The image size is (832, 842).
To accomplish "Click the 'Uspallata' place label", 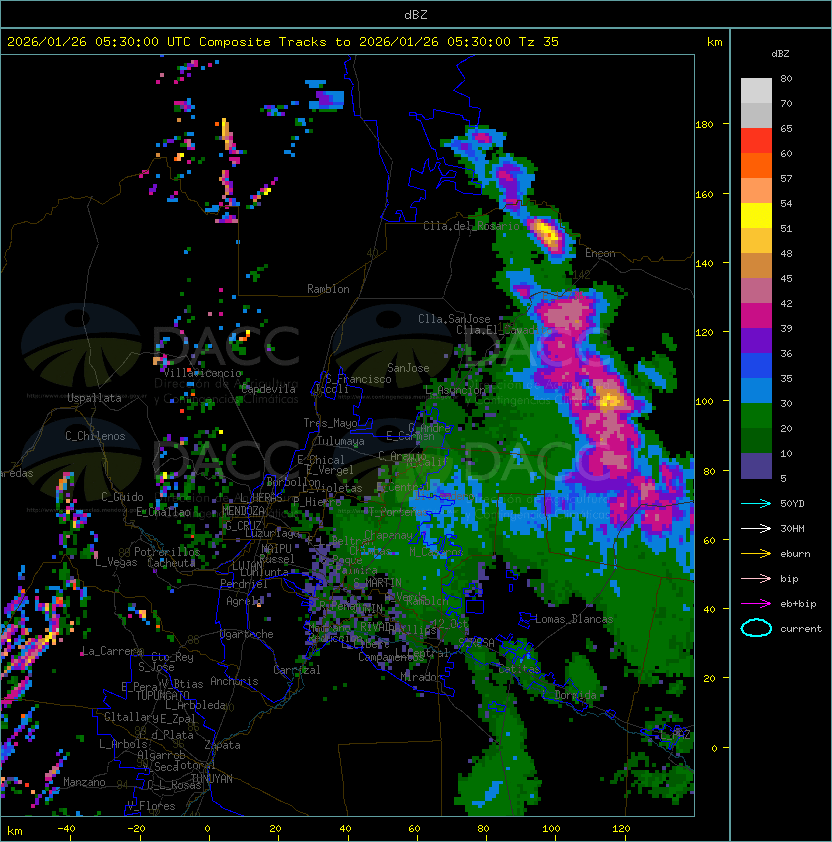I will pos(94,398).
